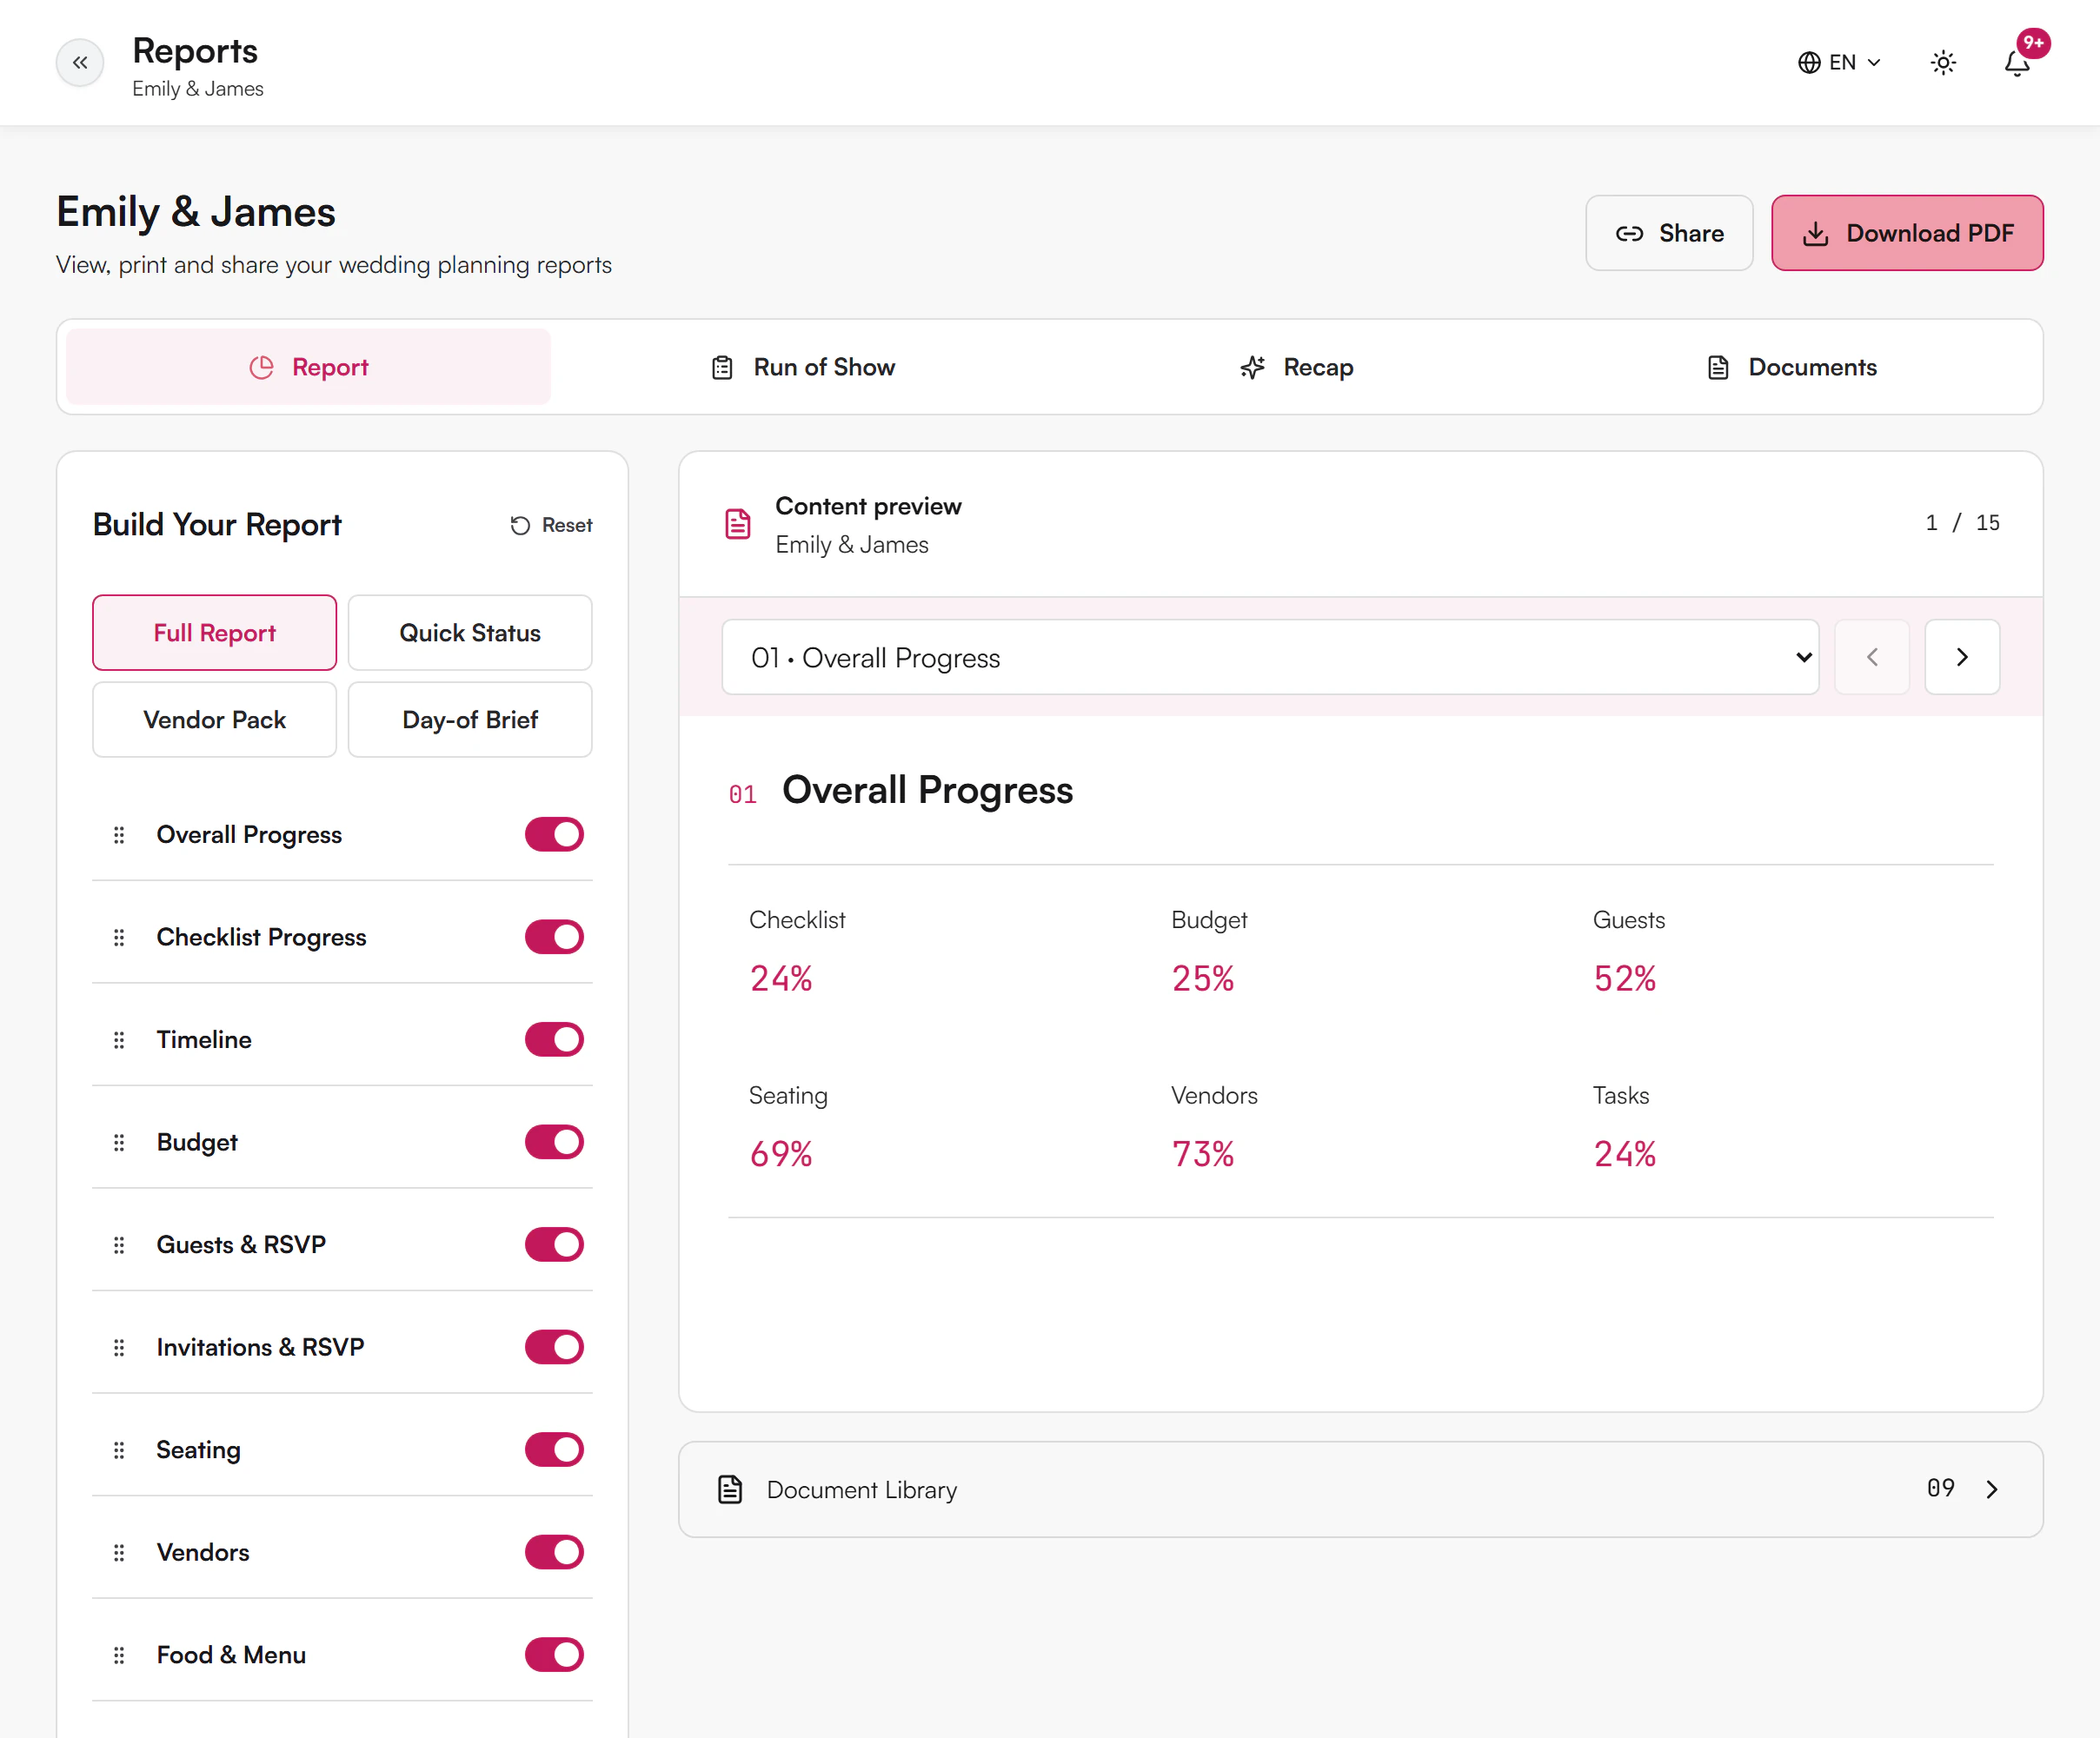
Task: Disable the Checklist Progress toggle
Action: 554,937
